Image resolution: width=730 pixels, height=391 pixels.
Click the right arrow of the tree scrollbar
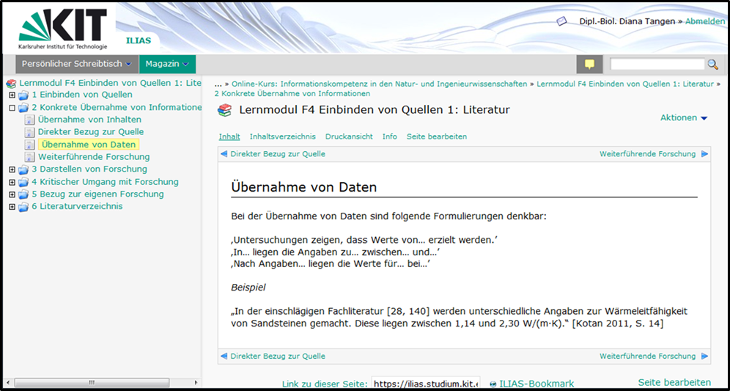196,382
